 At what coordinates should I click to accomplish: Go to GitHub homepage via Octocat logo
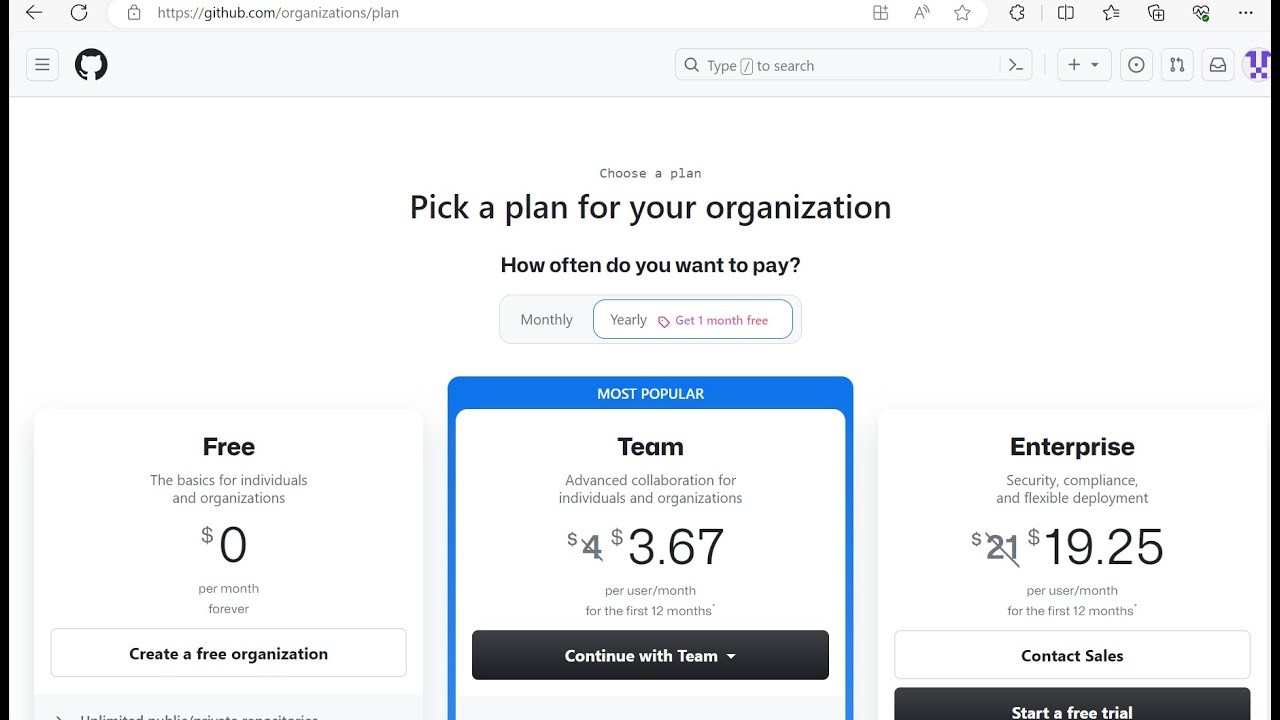[x=91, y=65]
